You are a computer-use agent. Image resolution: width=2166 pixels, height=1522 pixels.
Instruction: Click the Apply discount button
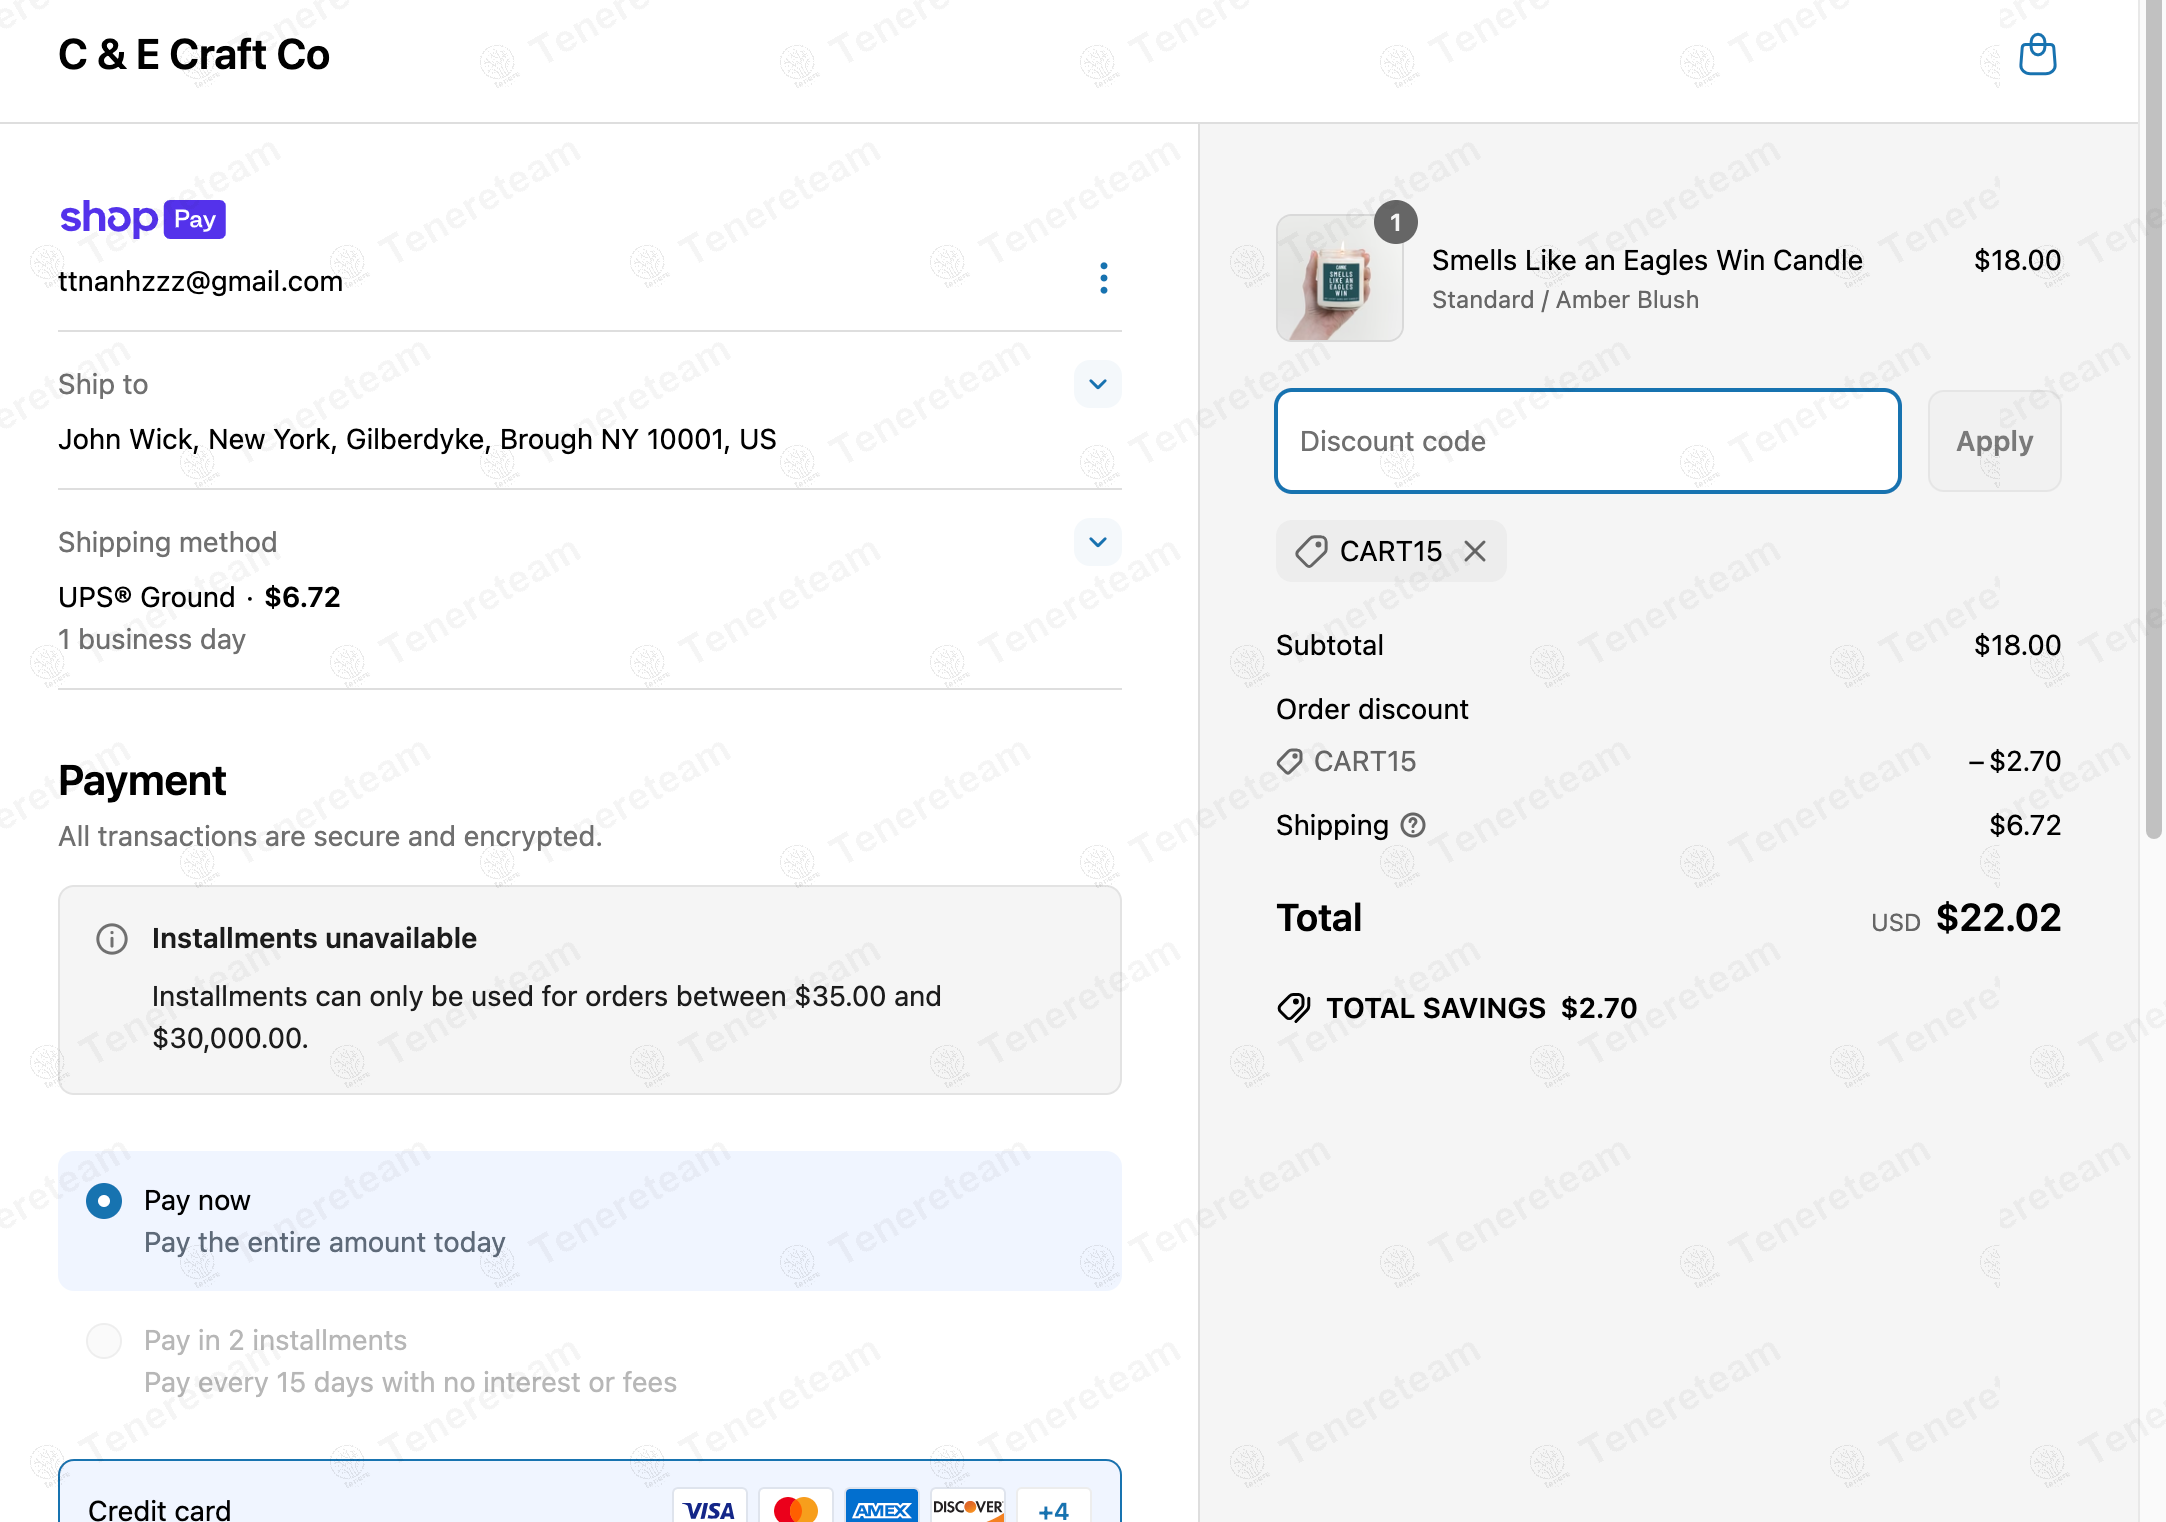point(1994,441)
